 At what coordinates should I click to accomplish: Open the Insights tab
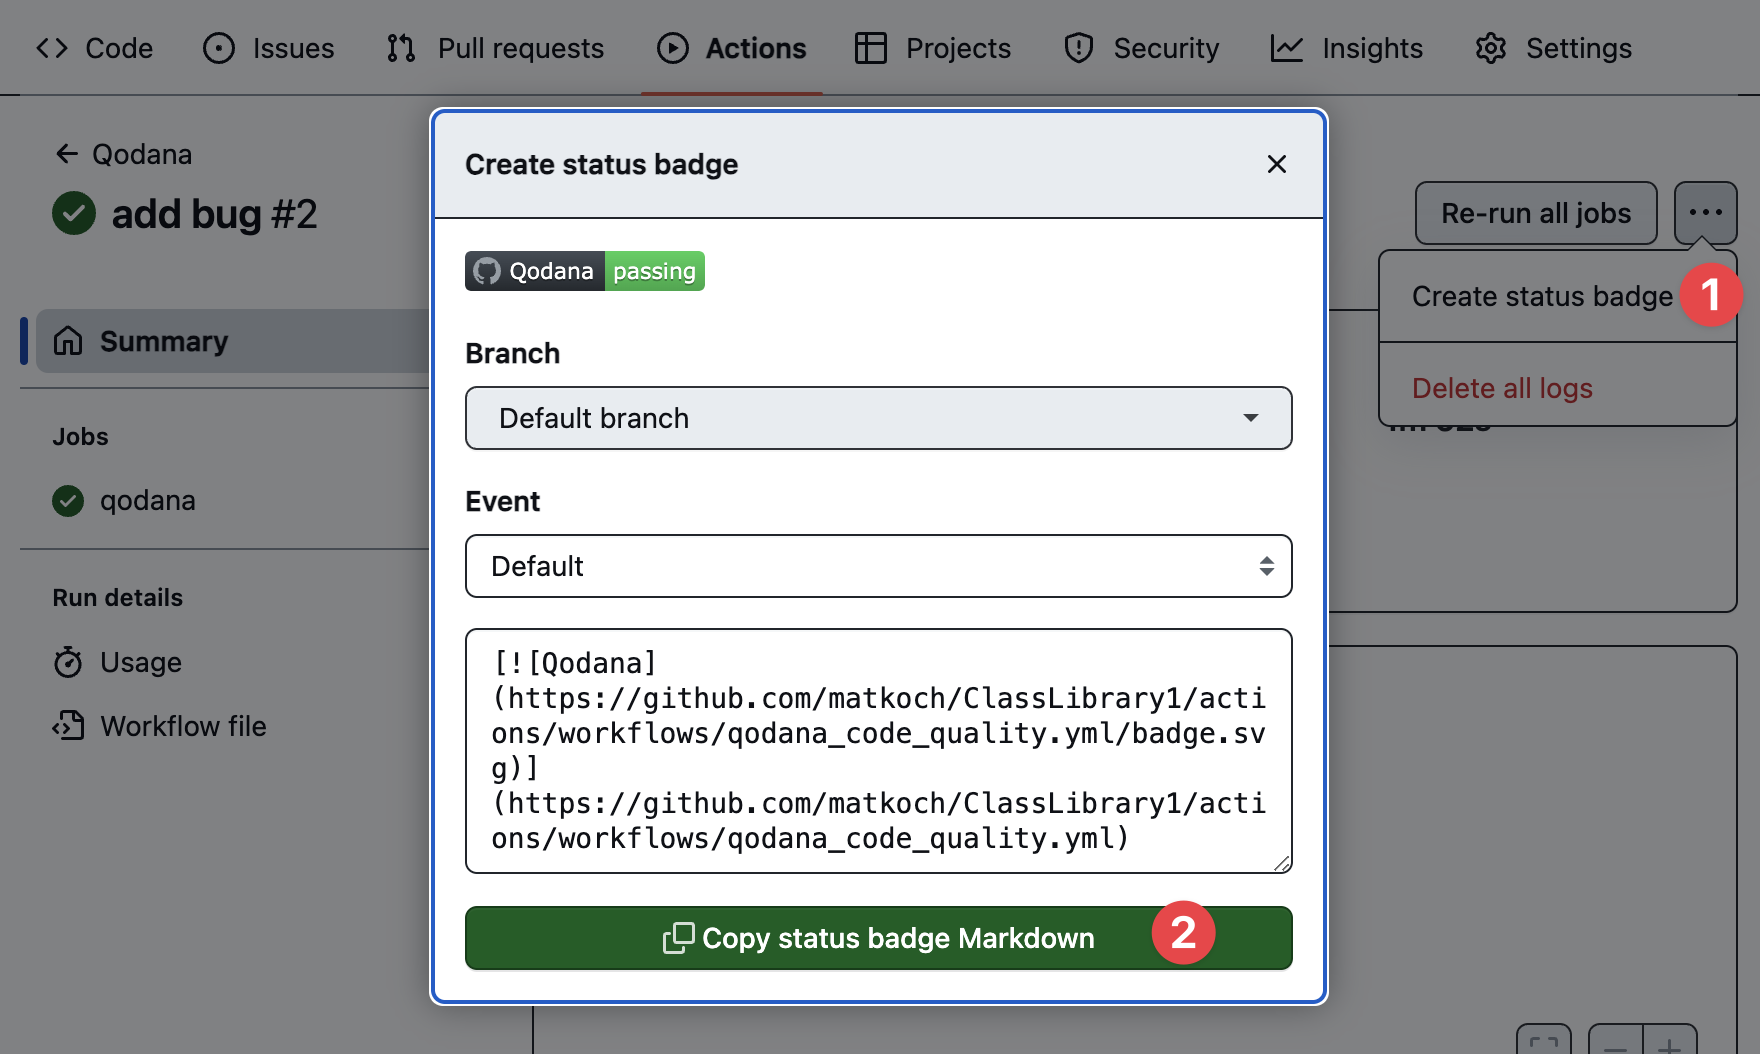coord(1346,48)
